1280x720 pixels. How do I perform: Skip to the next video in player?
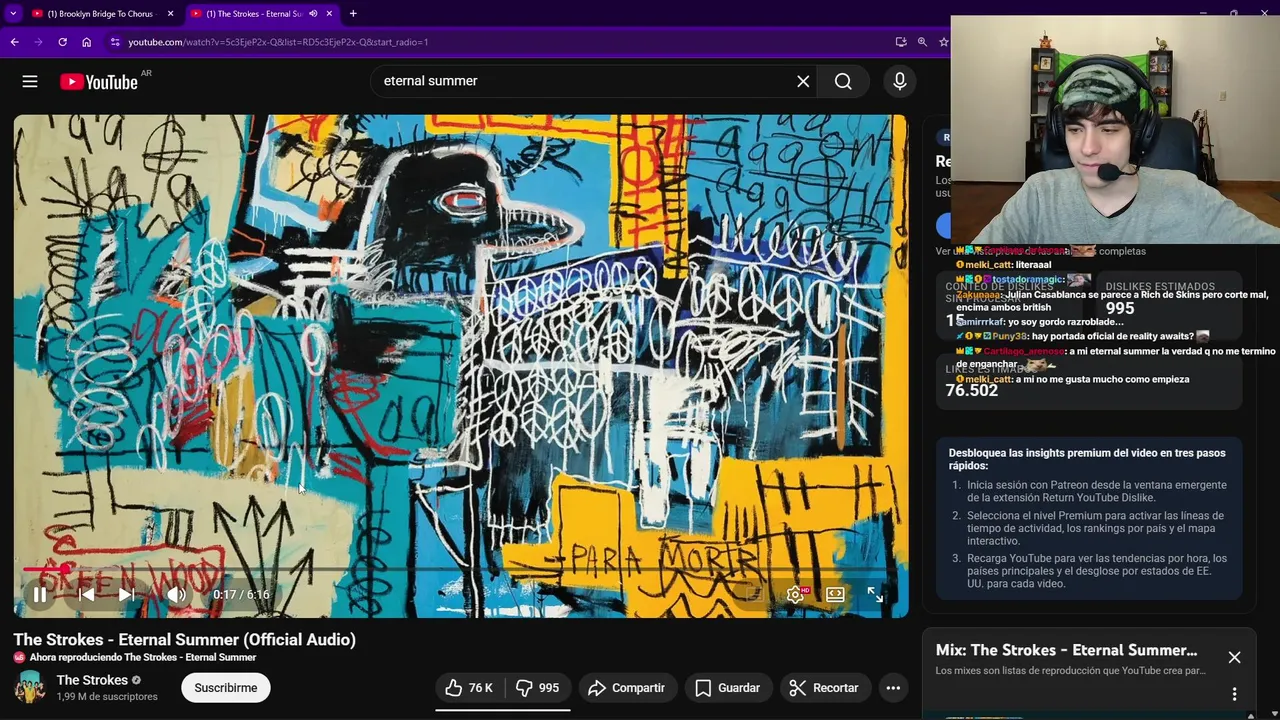pyautogui.click(x=127, y=594)
